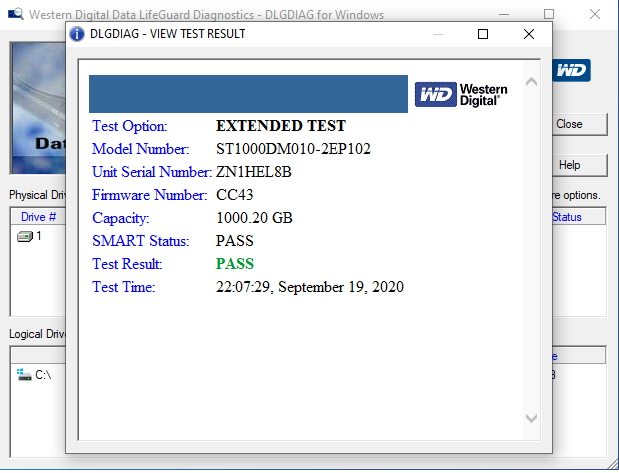The image size is (619, 473).
Task: Click the Data LifeGuard banner image
Action: (x=38, y=108)
